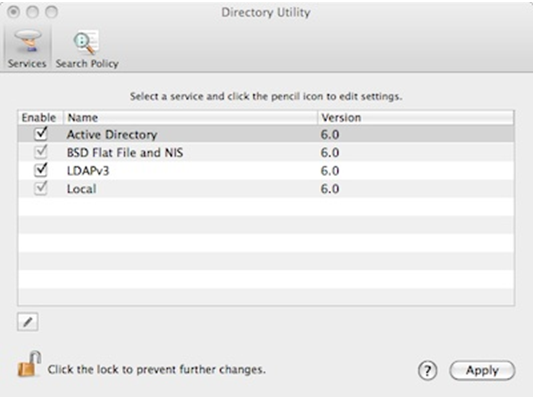Toggle the LDAPv3 enable checkbox
Image resolution: width=536 pixels, height=399 pixels.
pos(41,170)
